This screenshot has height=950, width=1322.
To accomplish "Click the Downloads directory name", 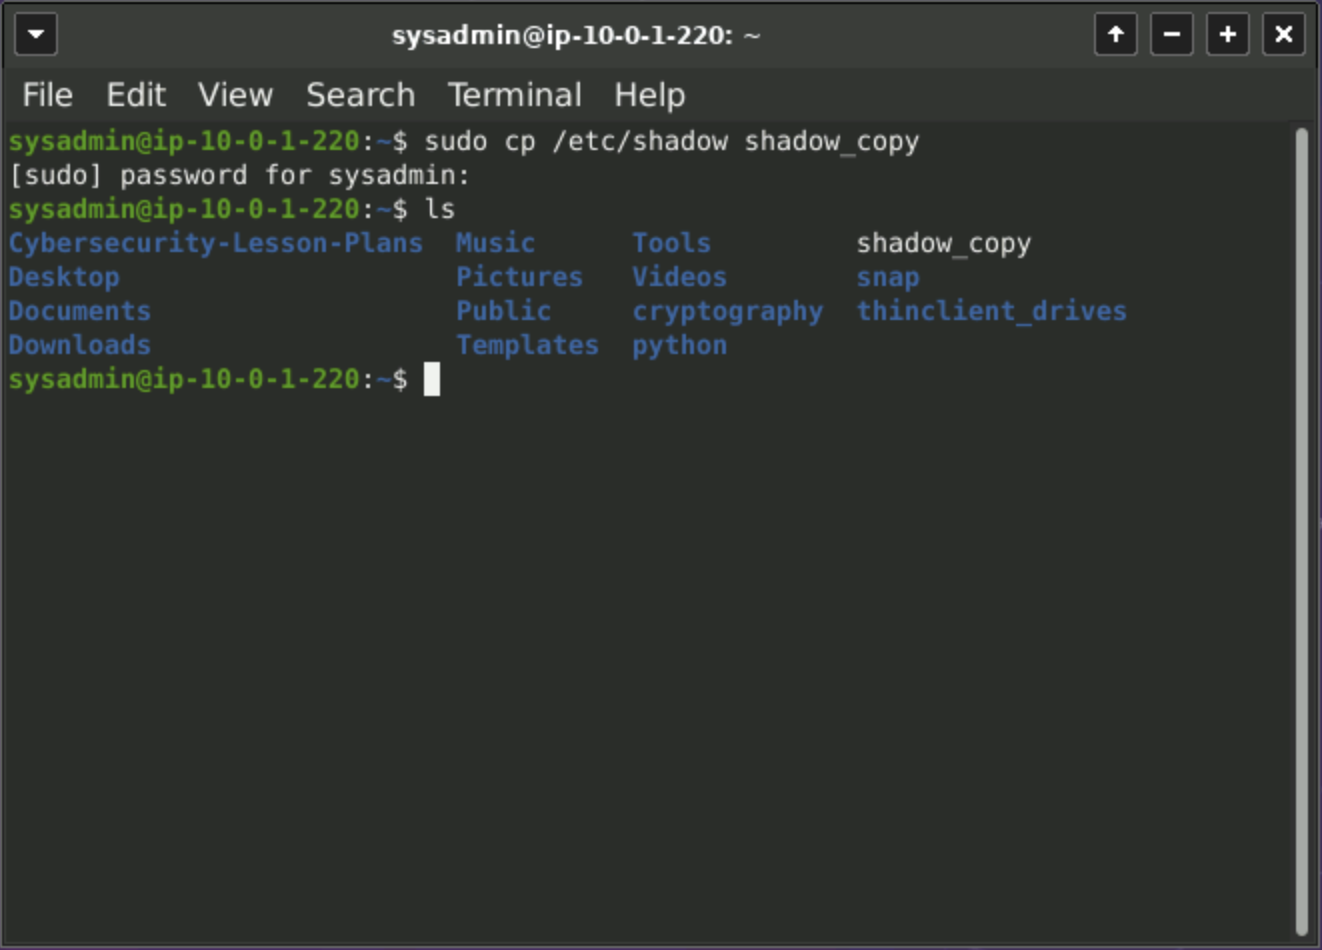I will click(x=80, y=345).
